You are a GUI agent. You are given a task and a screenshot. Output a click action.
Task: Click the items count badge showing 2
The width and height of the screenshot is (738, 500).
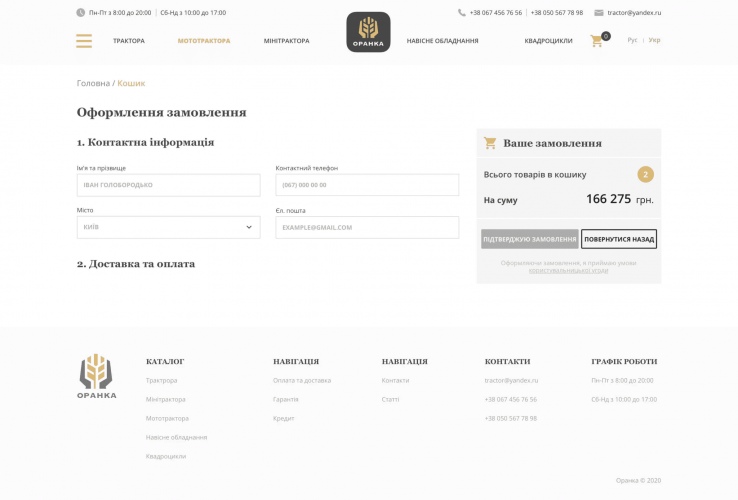[645, 174]
